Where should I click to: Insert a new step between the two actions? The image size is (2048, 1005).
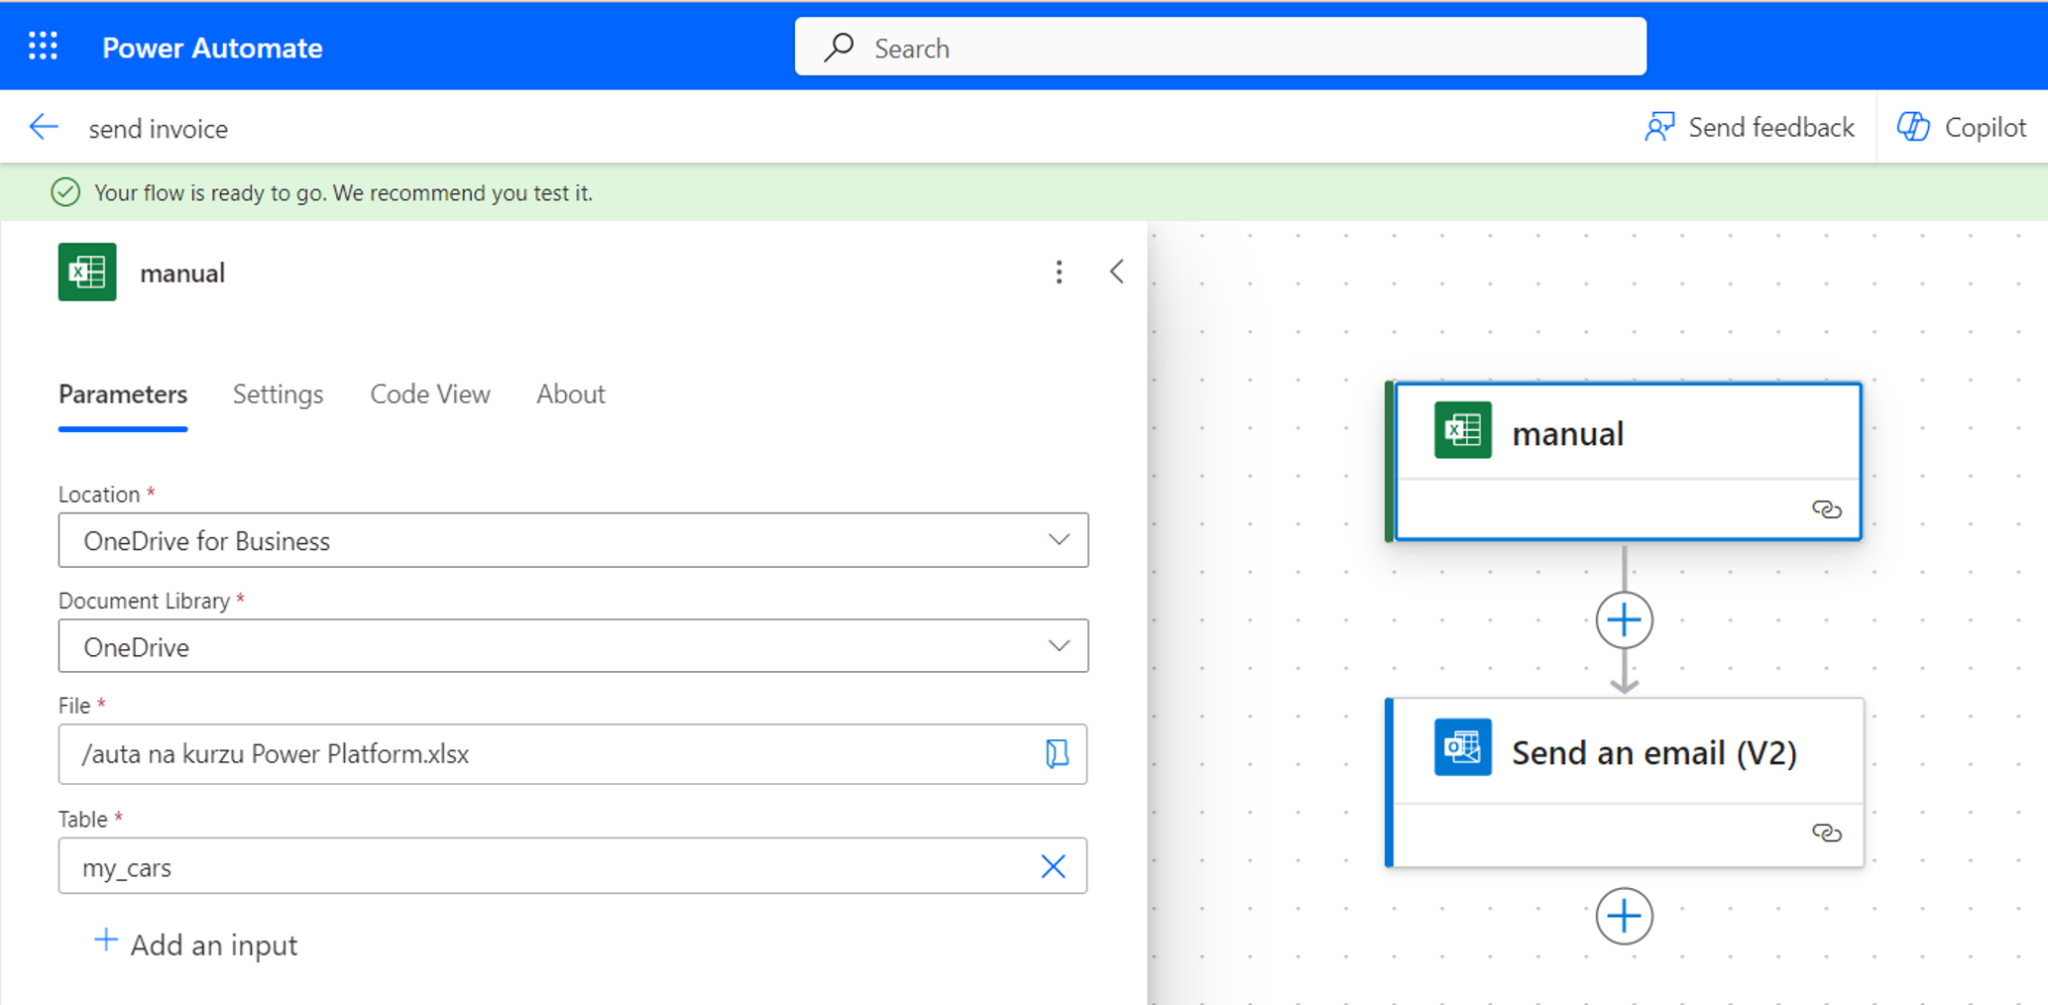click(x=1624, y=619)
